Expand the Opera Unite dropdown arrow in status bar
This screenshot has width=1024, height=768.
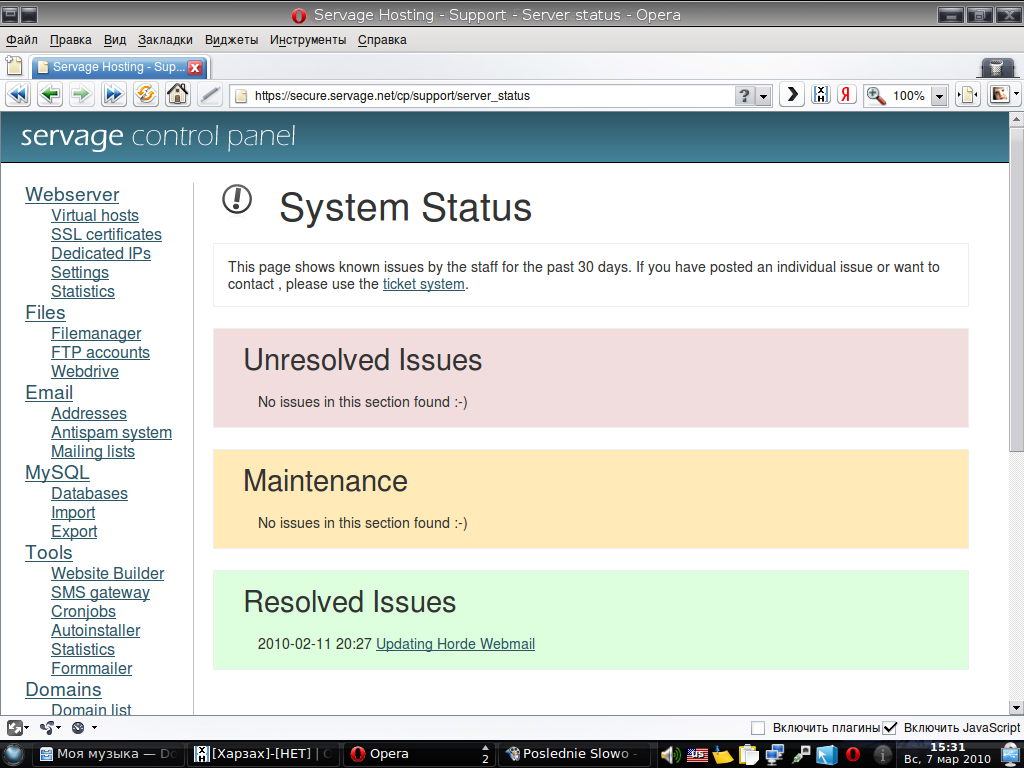94,728
